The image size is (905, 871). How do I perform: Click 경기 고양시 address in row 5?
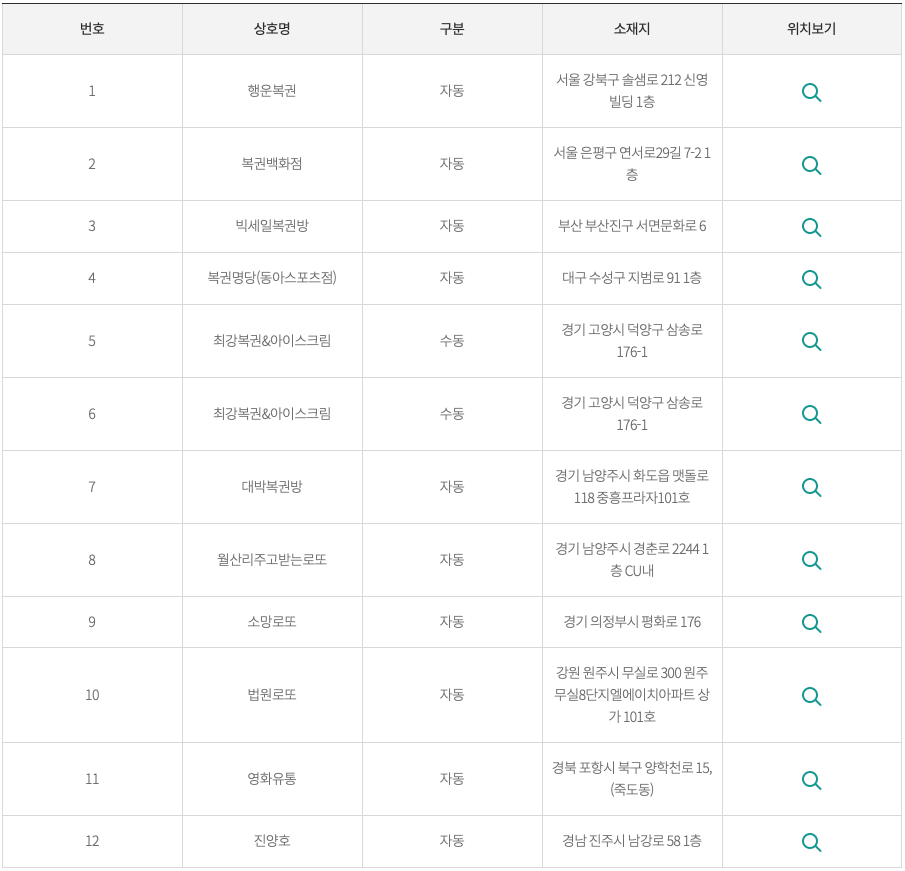point(632,341)
